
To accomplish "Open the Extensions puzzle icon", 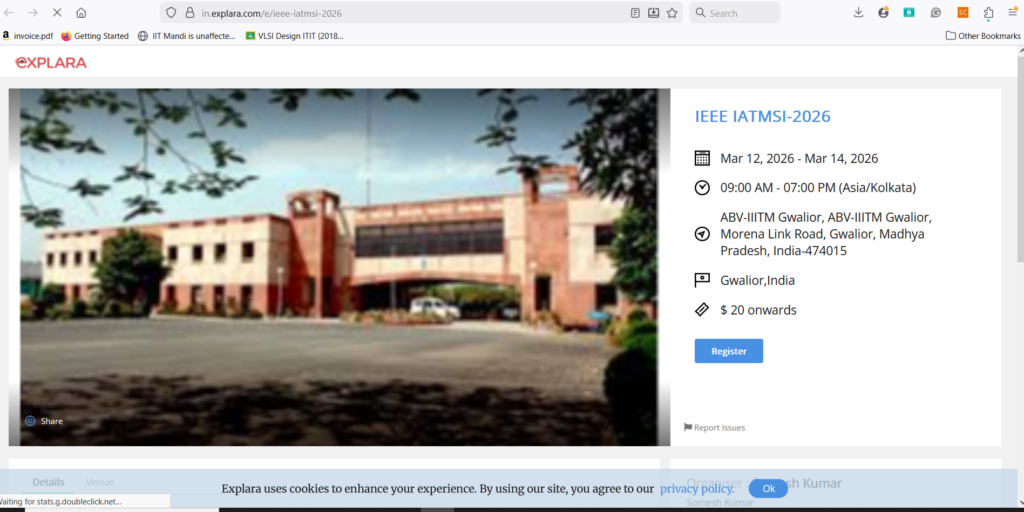I will tap(988, 13).
